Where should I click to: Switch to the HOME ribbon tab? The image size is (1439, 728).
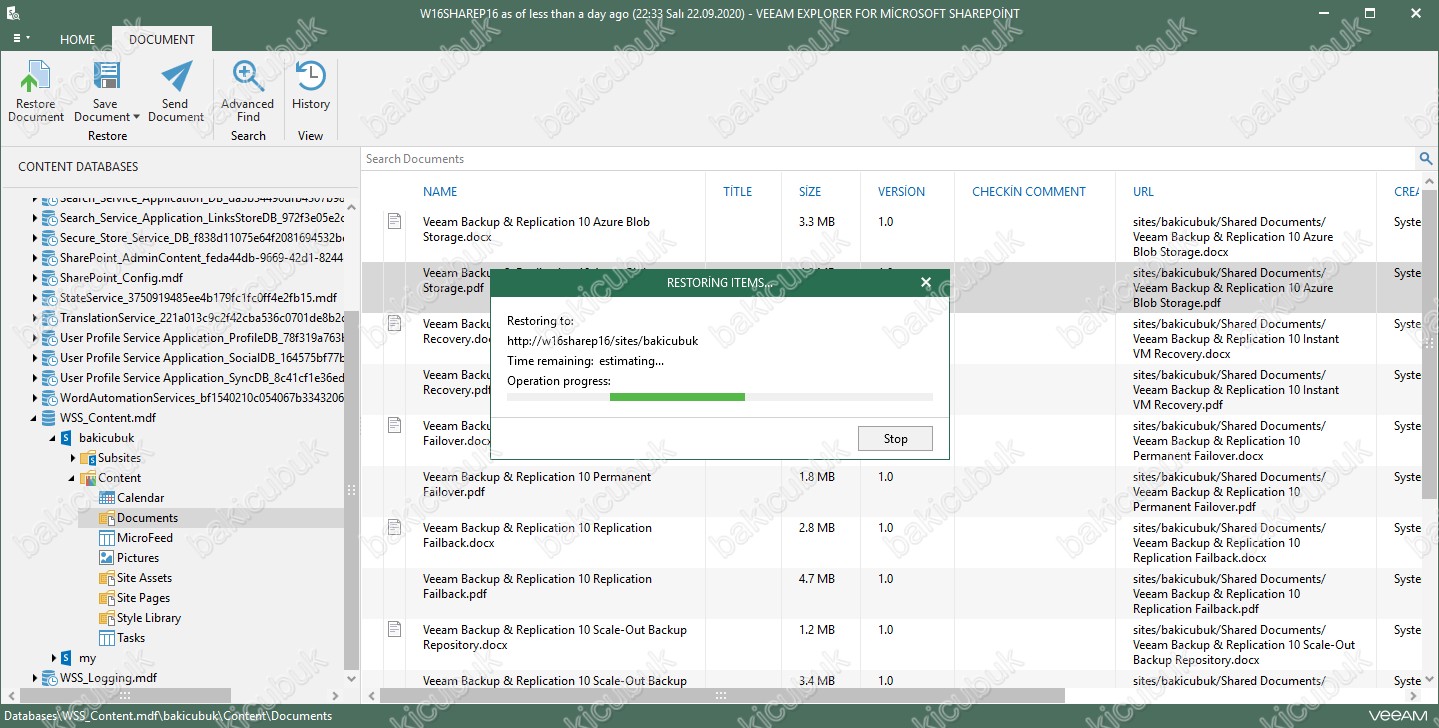77,40
